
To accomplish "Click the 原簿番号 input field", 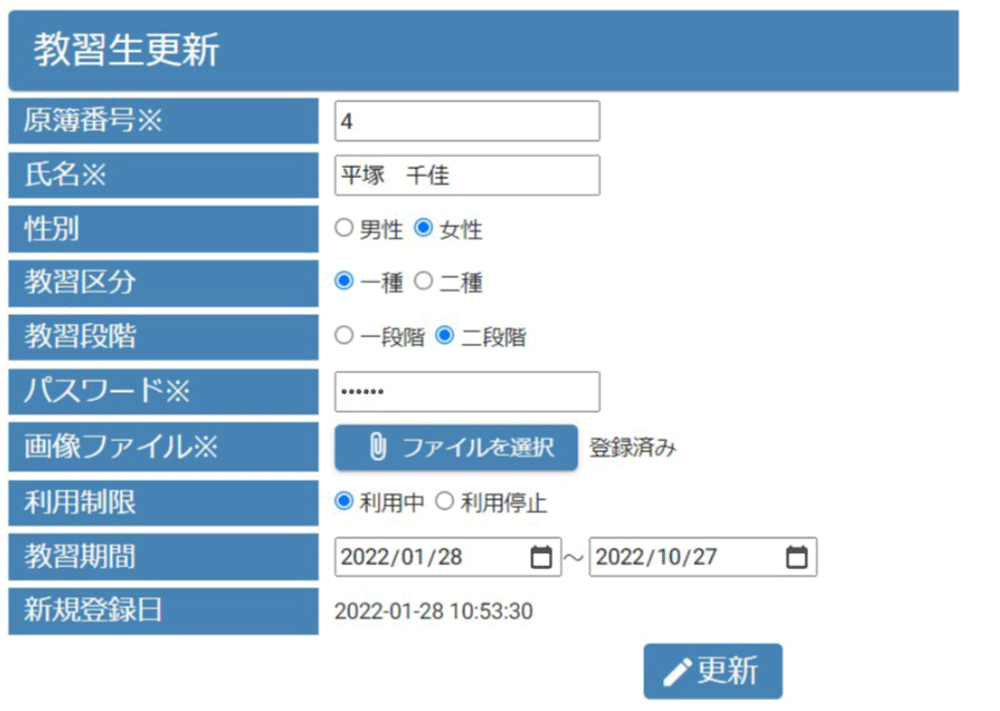I will click(x=467, y=121).
